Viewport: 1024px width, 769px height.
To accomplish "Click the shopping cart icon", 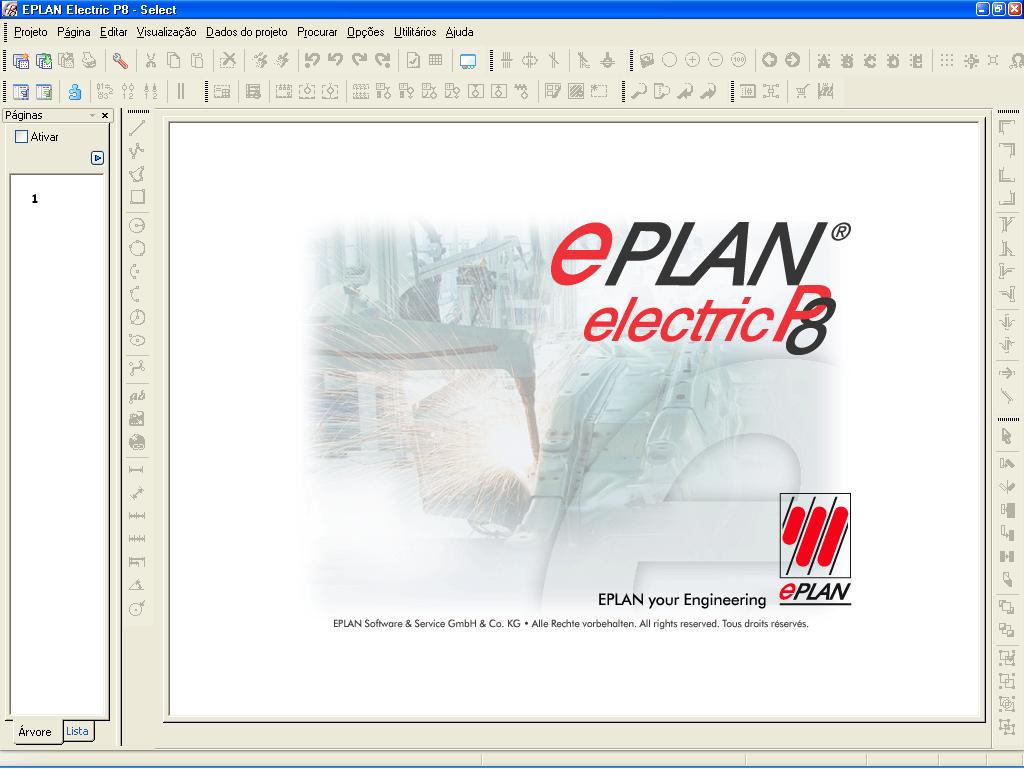I will click(802, 91).
